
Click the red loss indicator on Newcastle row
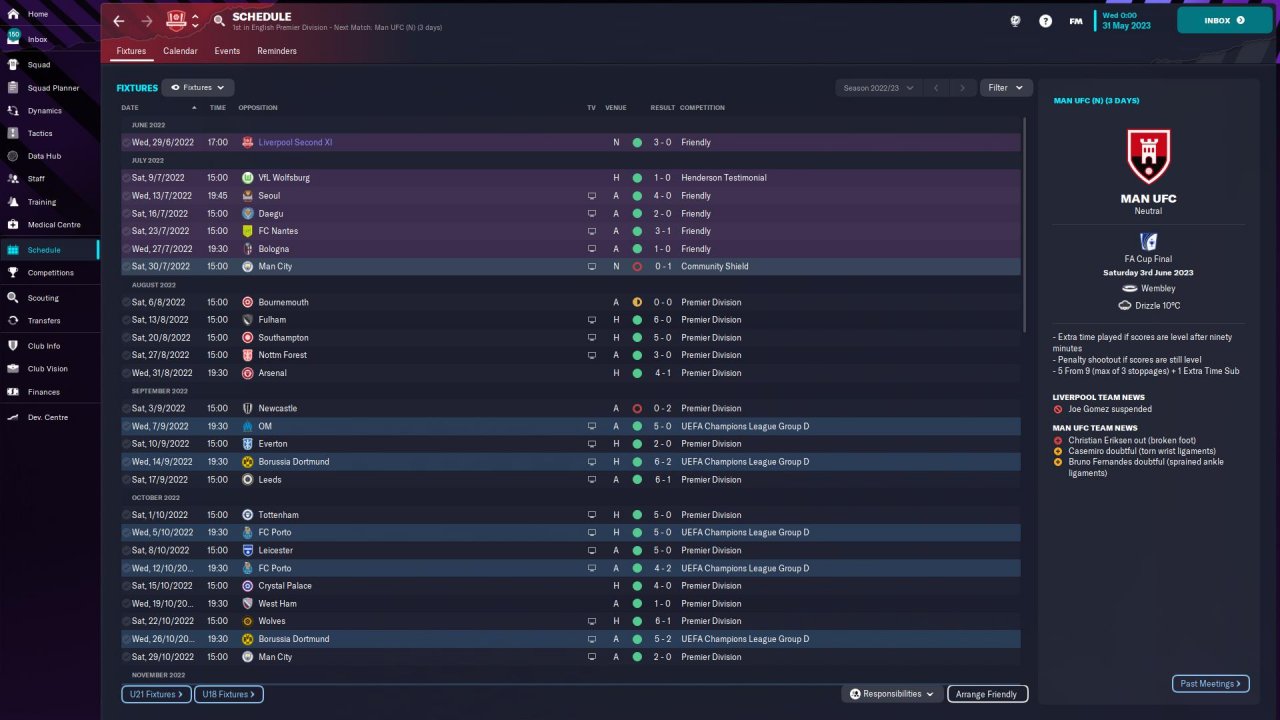[637, 408]
